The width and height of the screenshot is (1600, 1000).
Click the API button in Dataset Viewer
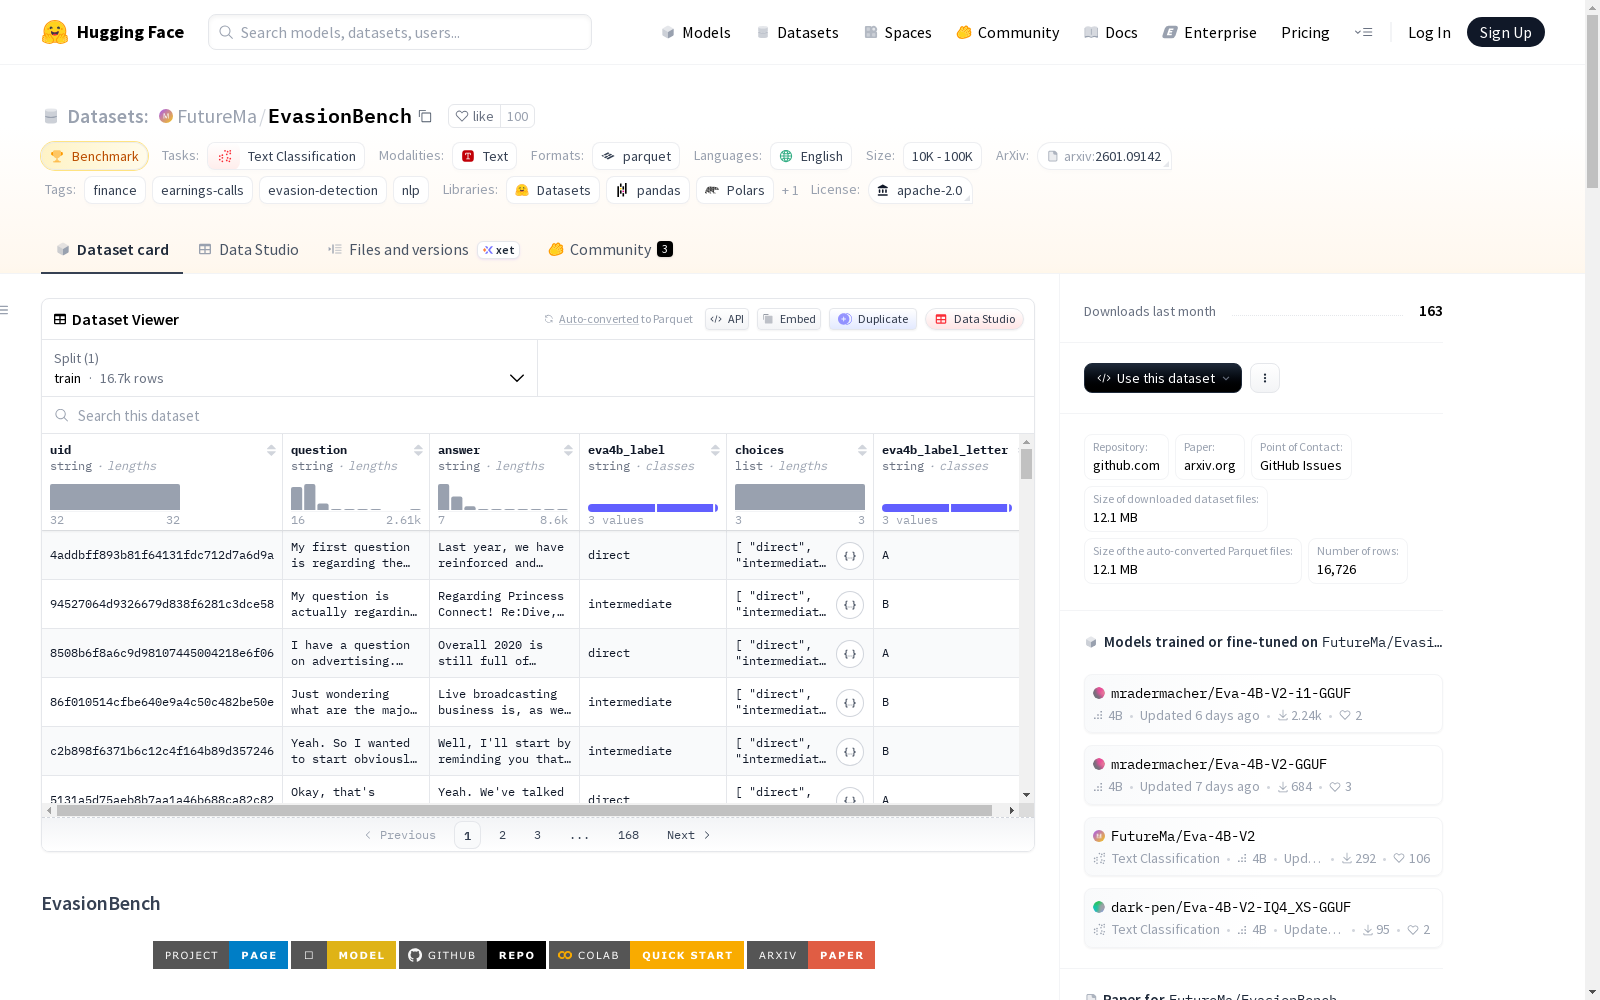click(727, 319)
